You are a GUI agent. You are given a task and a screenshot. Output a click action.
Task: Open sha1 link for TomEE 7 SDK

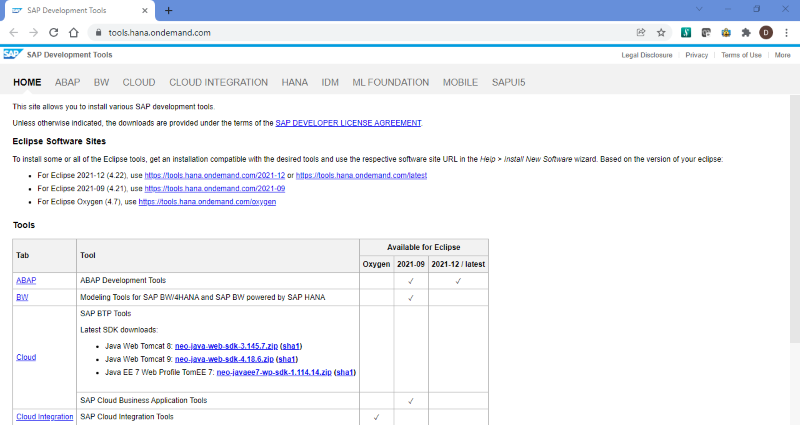[x=345, y=372]
